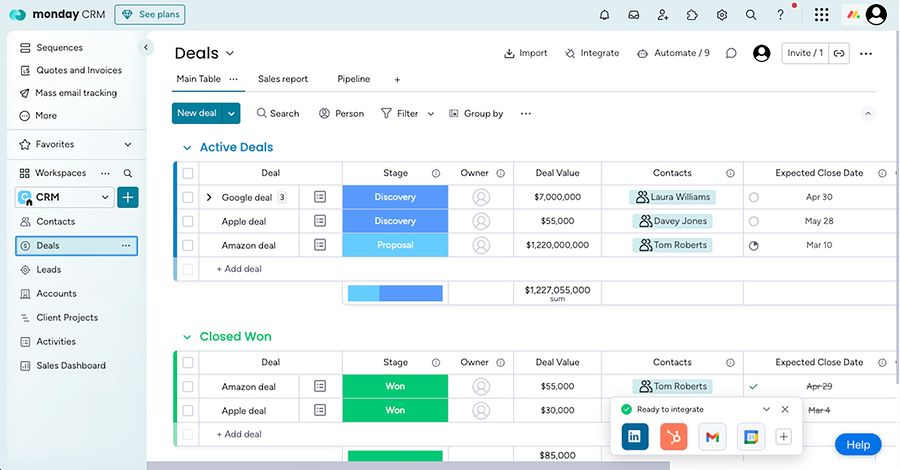
Task: Minimize Ready to integrate popup chevron
Action: tap(766, 409)
